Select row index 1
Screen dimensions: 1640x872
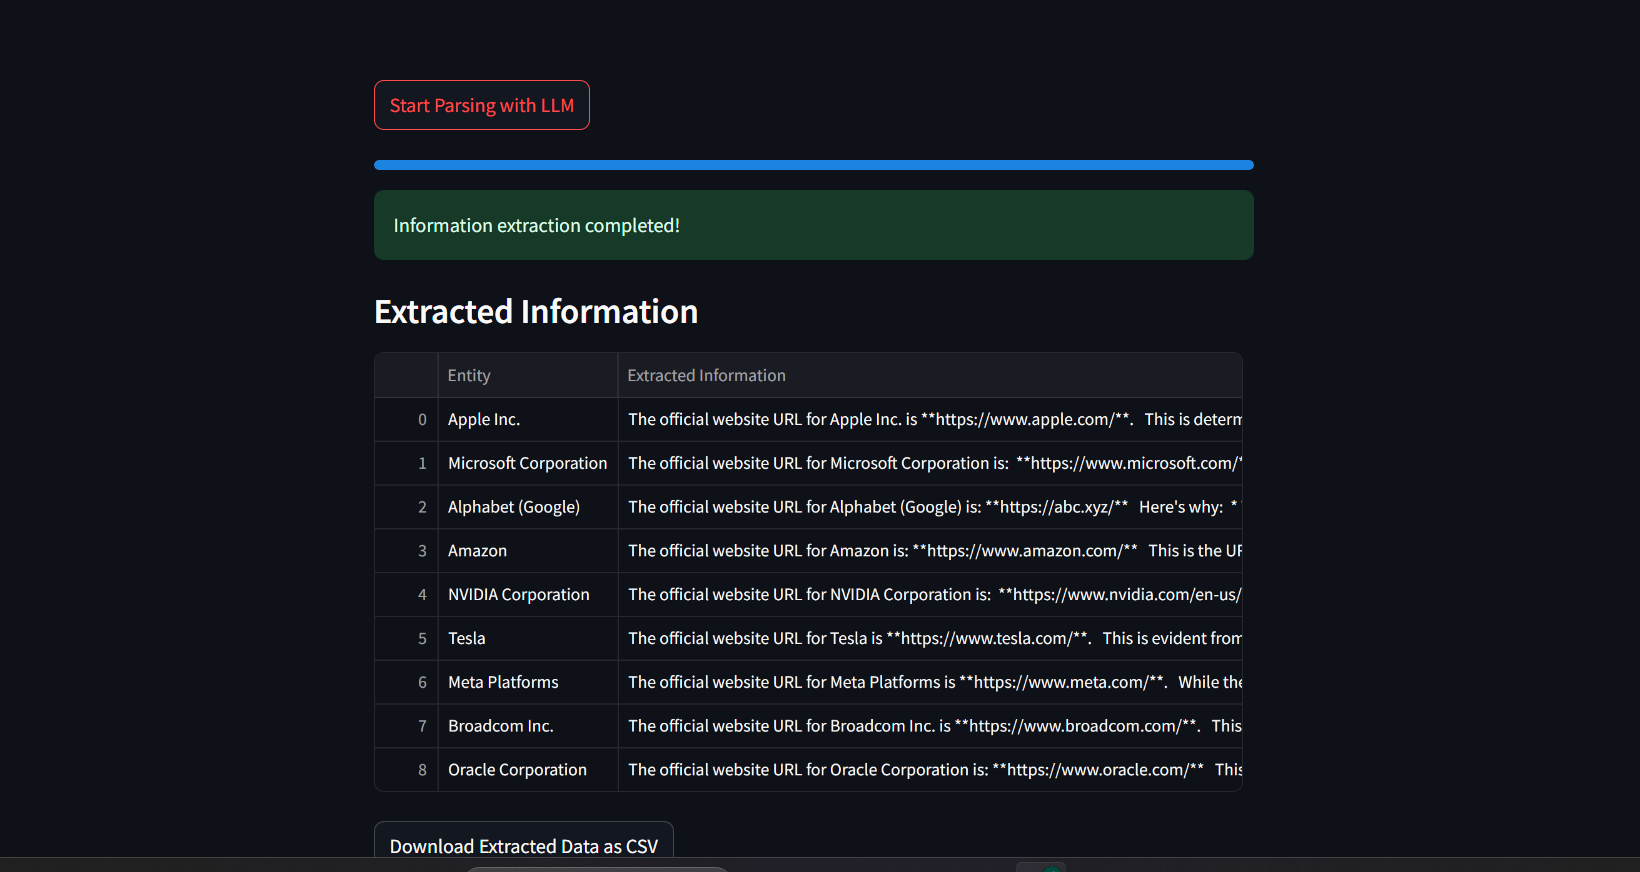406,463
